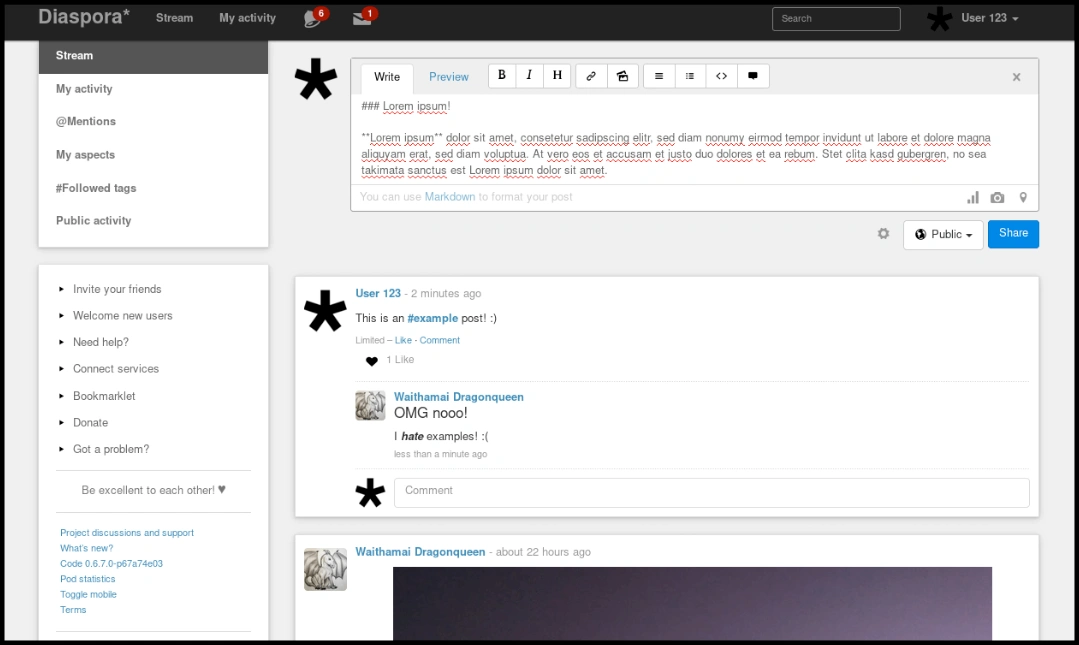Viewport: 1079px width, 645px height.
Task: Upload a photo with the camera icon
Action: click(997, 198)
